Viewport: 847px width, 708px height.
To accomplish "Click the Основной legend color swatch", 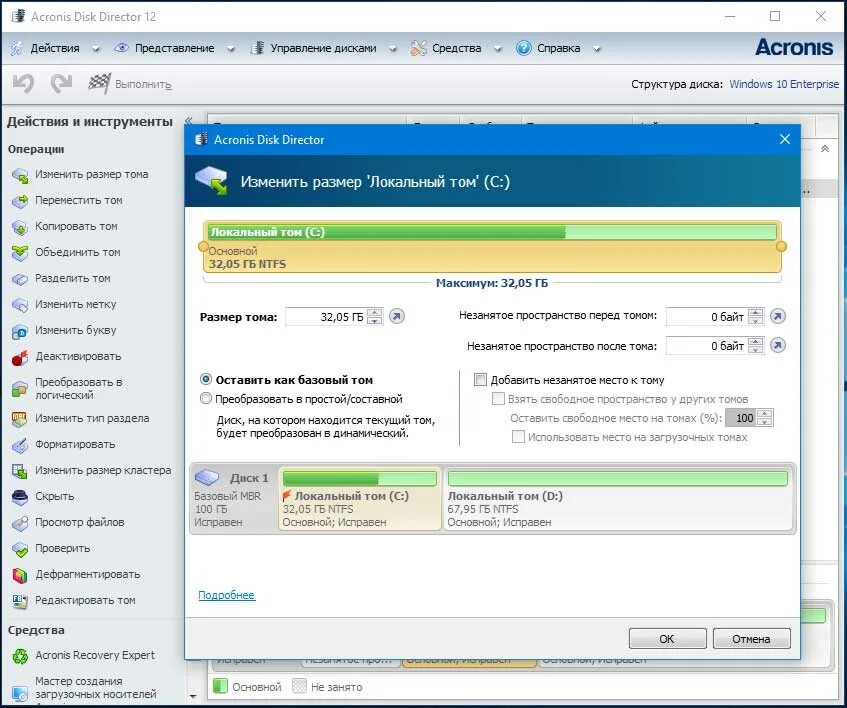I will click(x=220, y=686).
